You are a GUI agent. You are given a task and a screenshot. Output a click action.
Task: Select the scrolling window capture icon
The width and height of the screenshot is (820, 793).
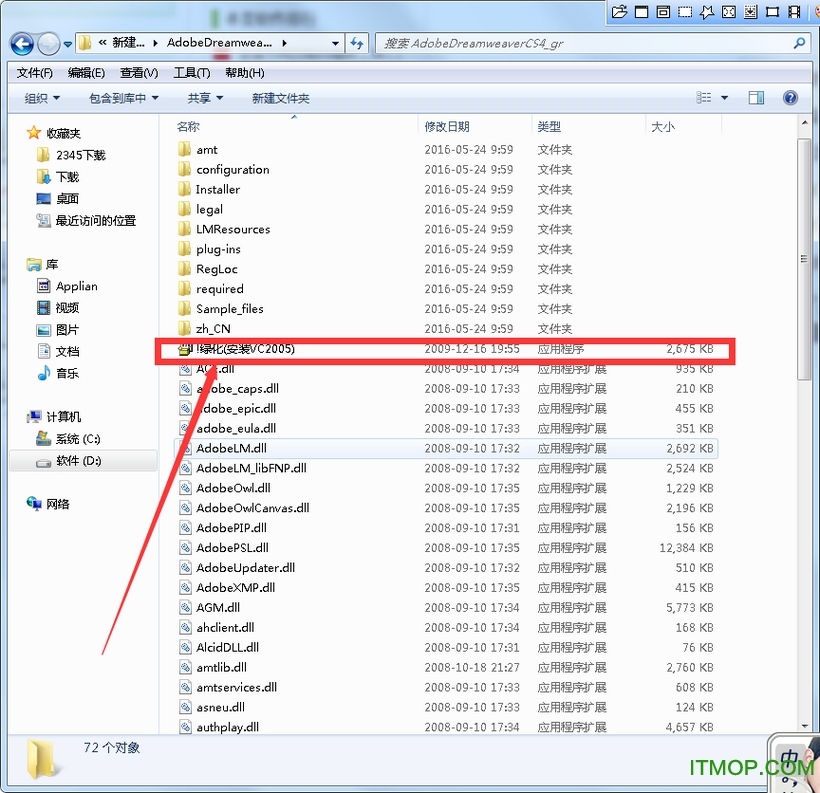(751, 12)
